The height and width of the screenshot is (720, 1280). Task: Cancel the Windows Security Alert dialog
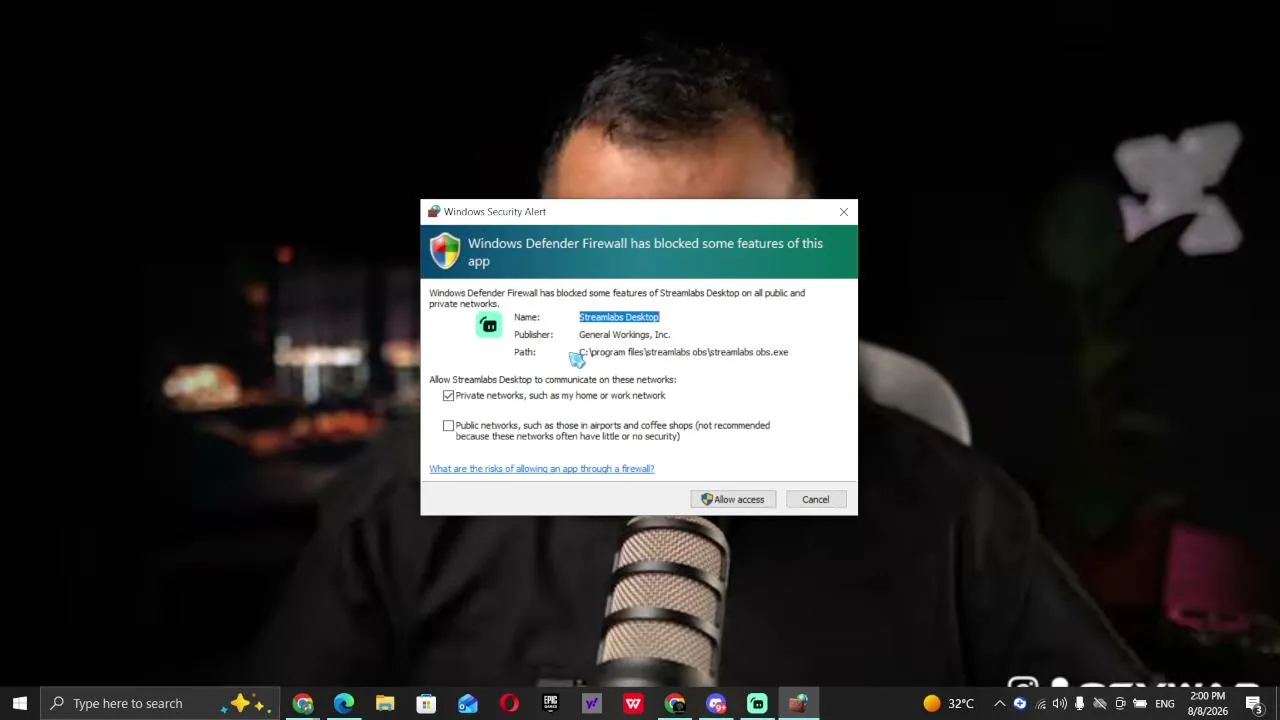815,500
